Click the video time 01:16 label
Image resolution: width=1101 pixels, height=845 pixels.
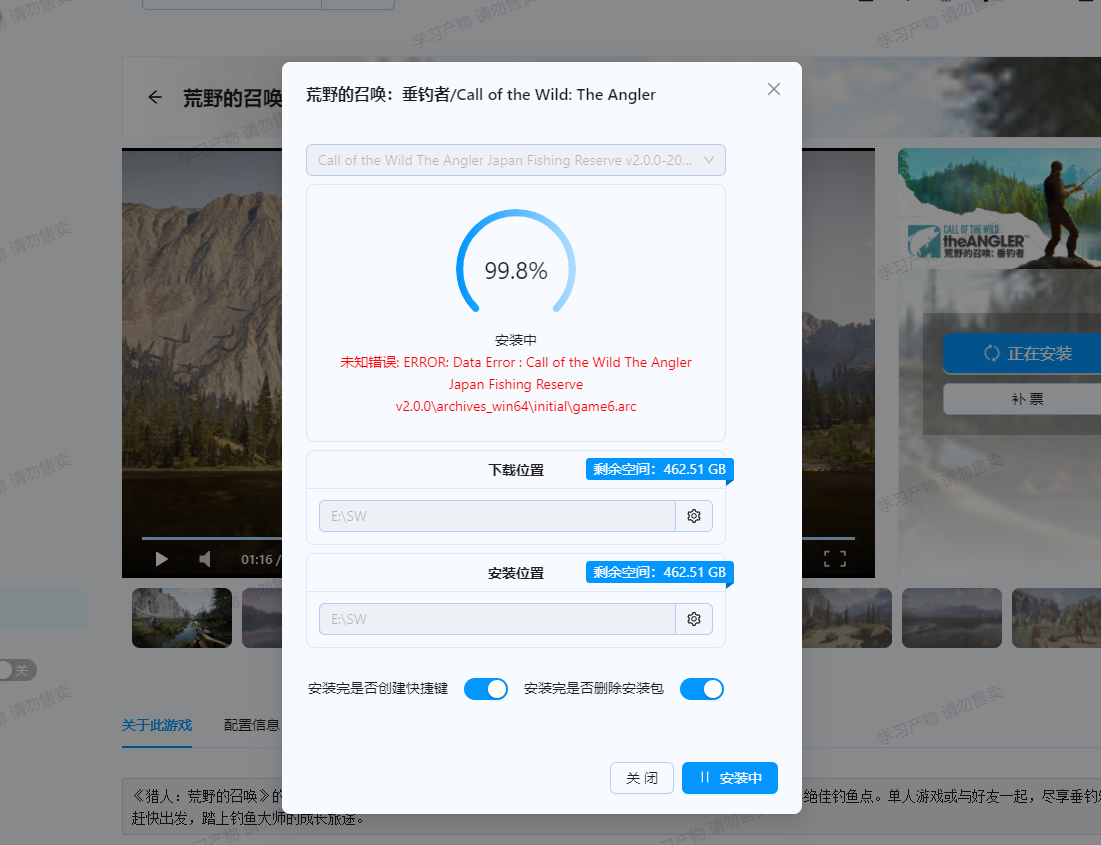[257, 560]
